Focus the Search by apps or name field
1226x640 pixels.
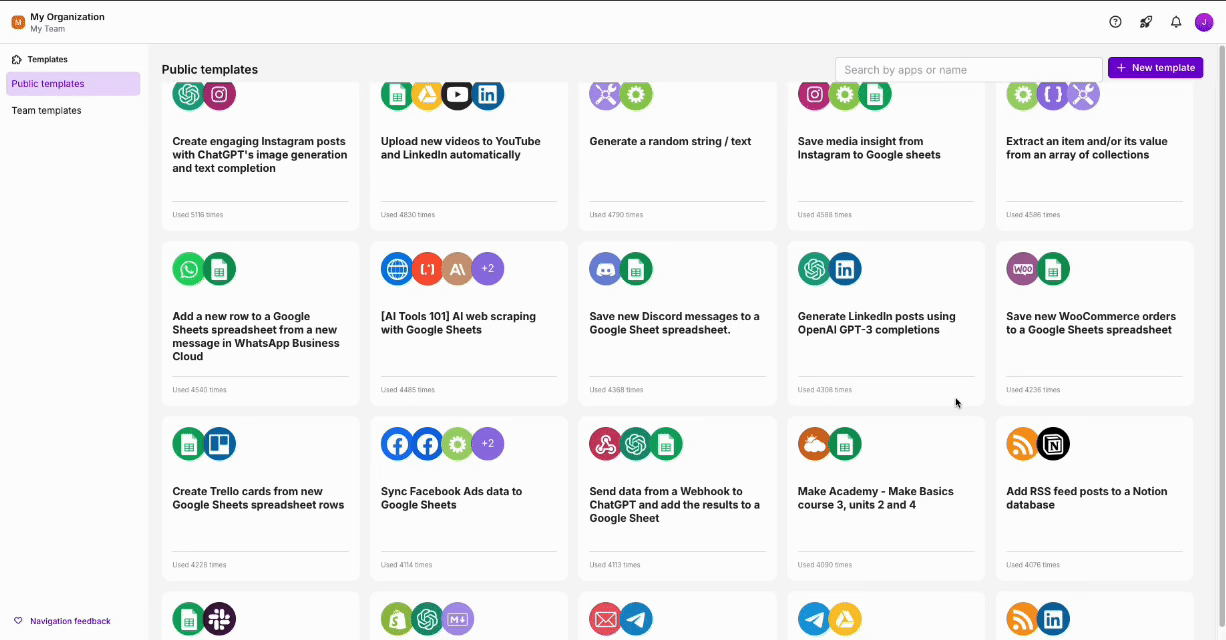pos(968,70)
